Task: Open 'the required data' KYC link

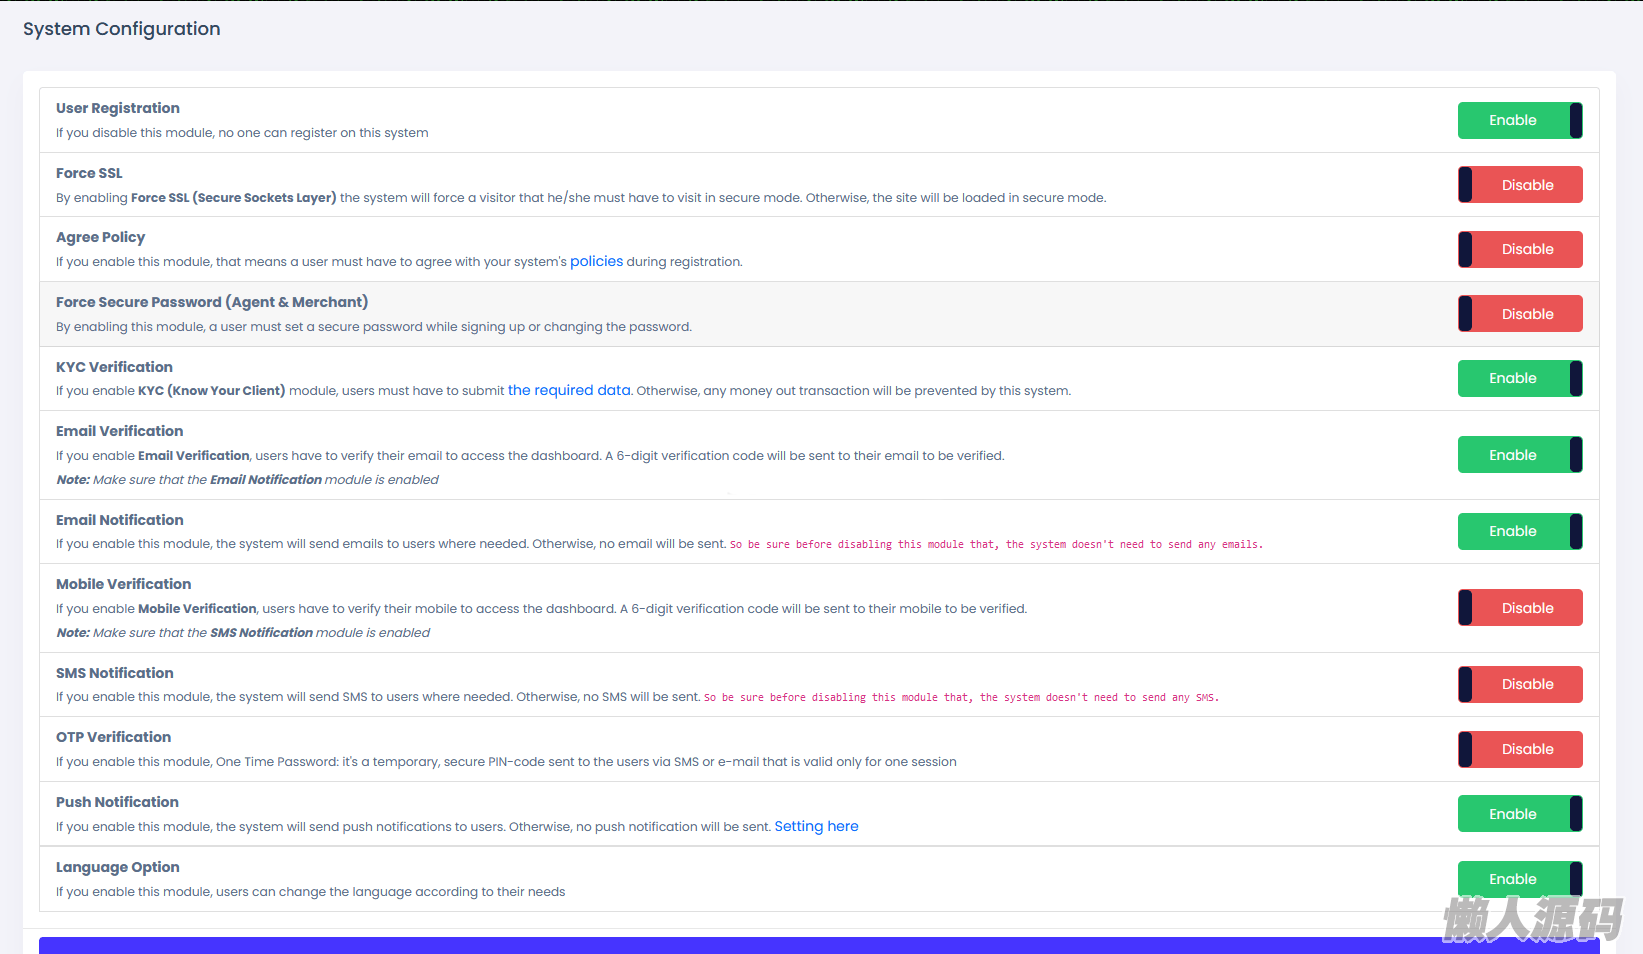Action: 569,390
